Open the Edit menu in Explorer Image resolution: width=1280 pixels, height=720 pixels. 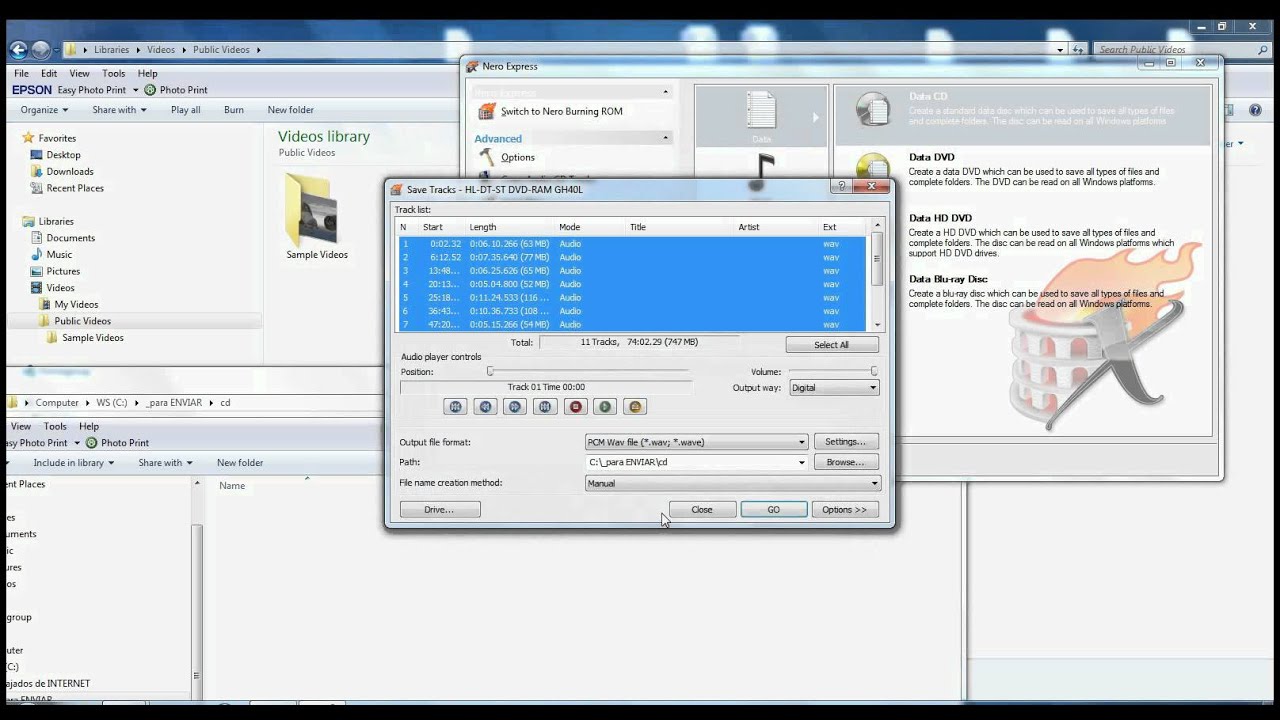point(49,74)
